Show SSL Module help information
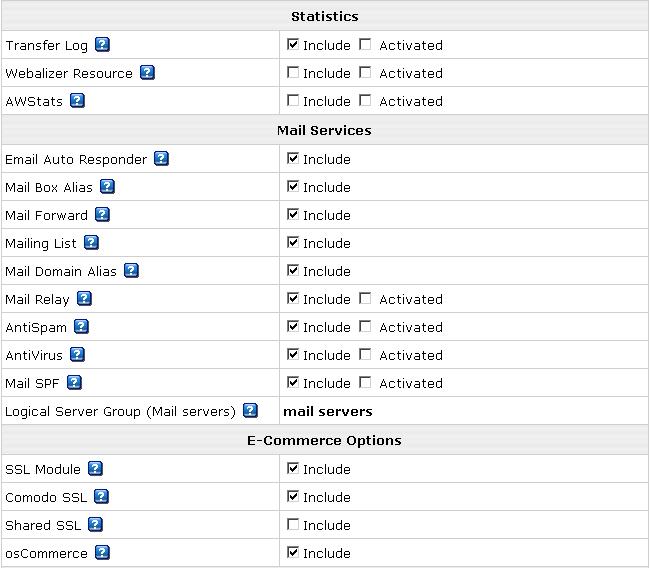This screenshot has width=650, height=568. coord(95,468)
